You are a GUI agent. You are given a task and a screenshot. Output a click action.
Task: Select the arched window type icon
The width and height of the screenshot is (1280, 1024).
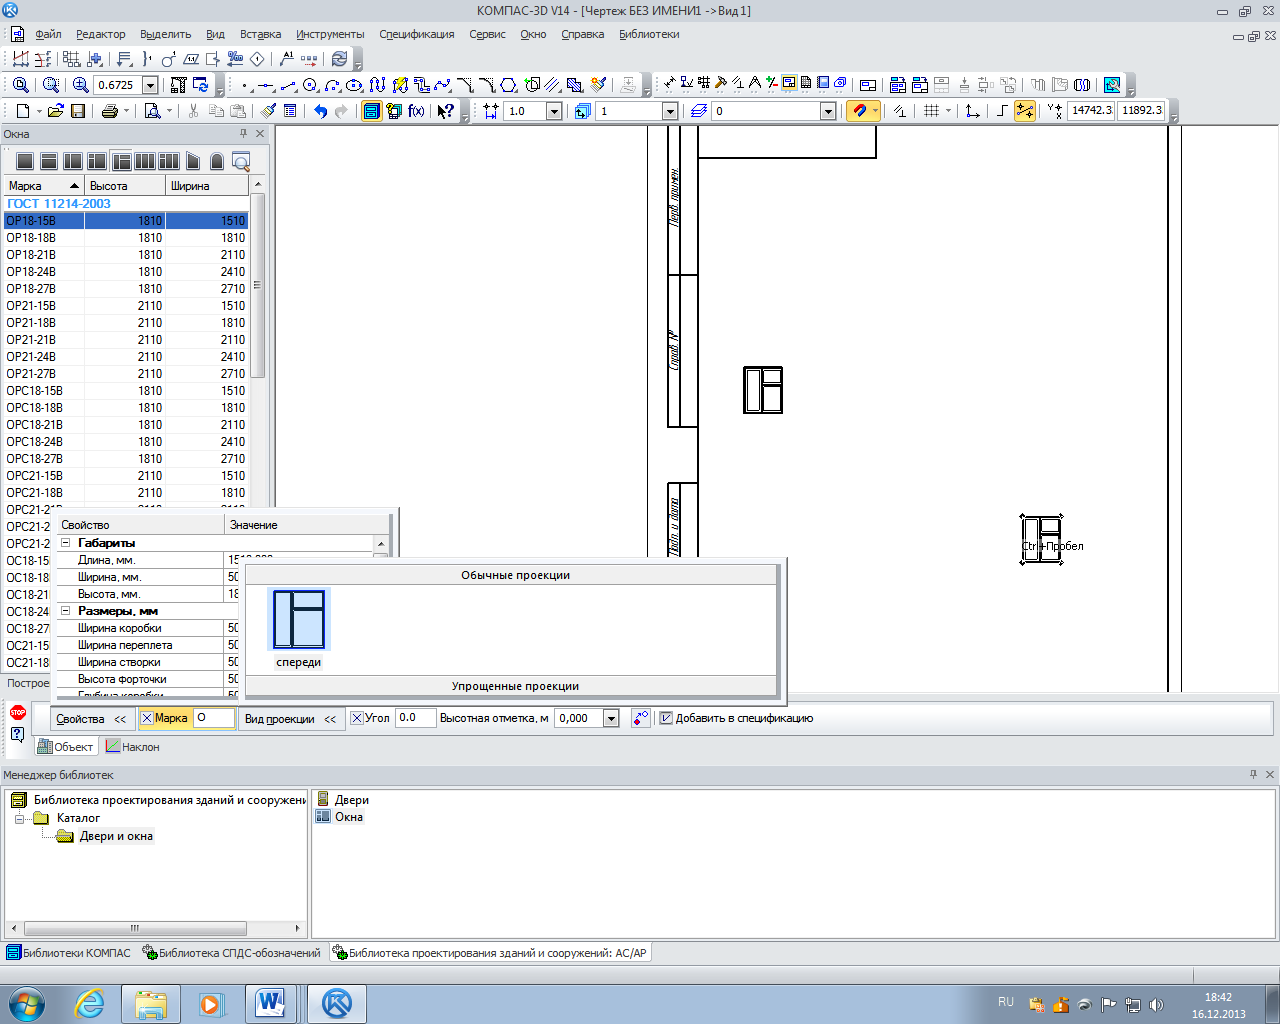pos(216,161)
